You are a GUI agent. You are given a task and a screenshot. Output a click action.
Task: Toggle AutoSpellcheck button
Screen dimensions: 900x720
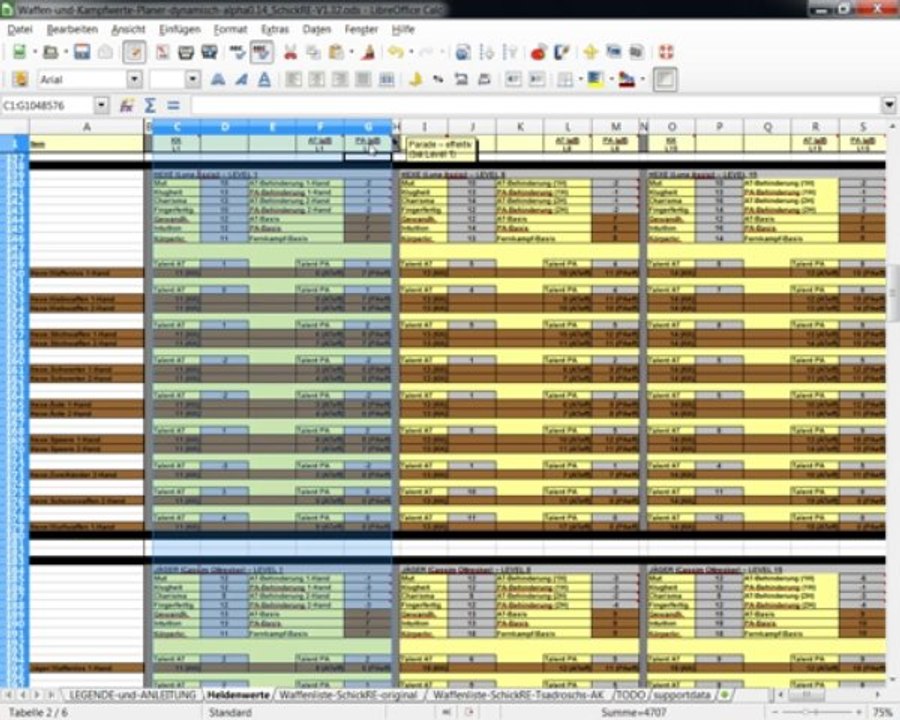261,52
